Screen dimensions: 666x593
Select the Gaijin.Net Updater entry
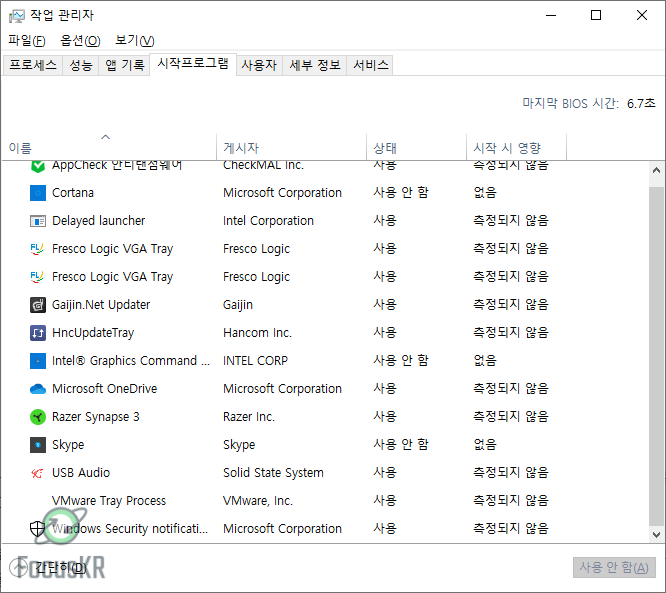[x=101, y=305]
